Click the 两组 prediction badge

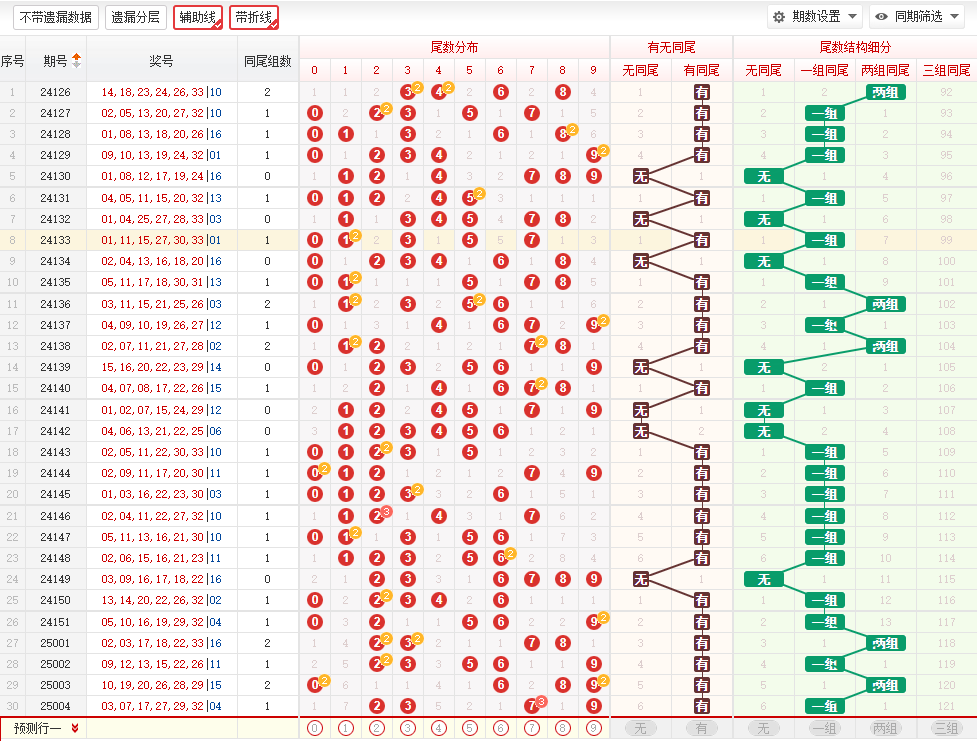885,728
